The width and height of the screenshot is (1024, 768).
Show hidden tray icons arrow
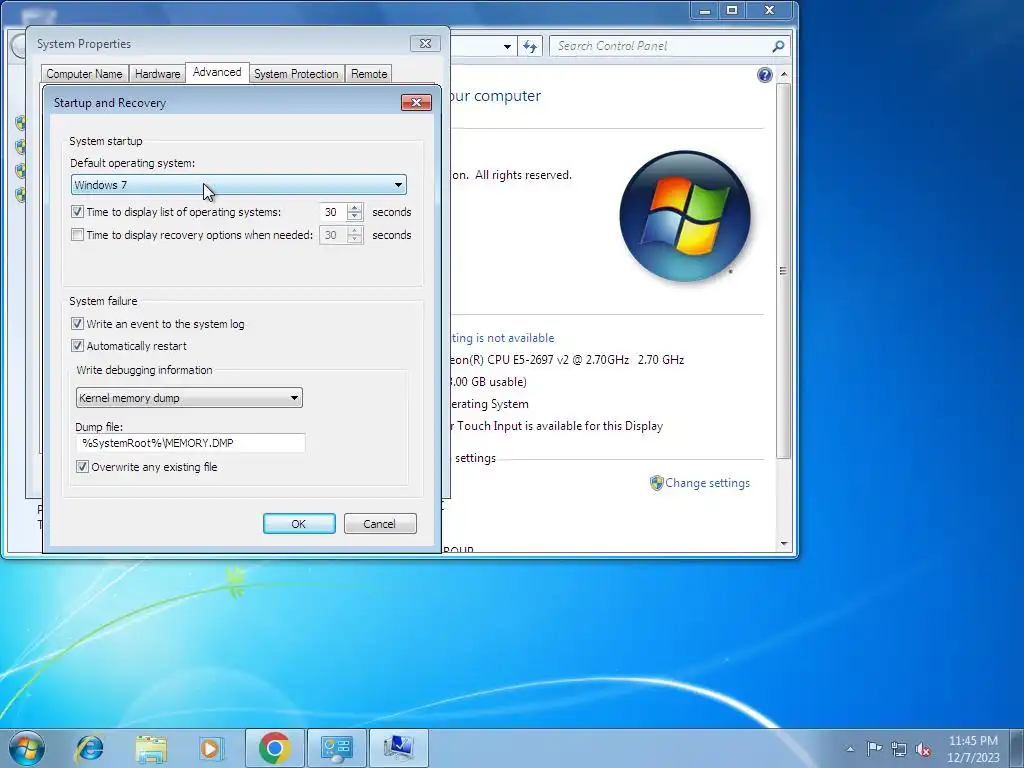point(850,749)
